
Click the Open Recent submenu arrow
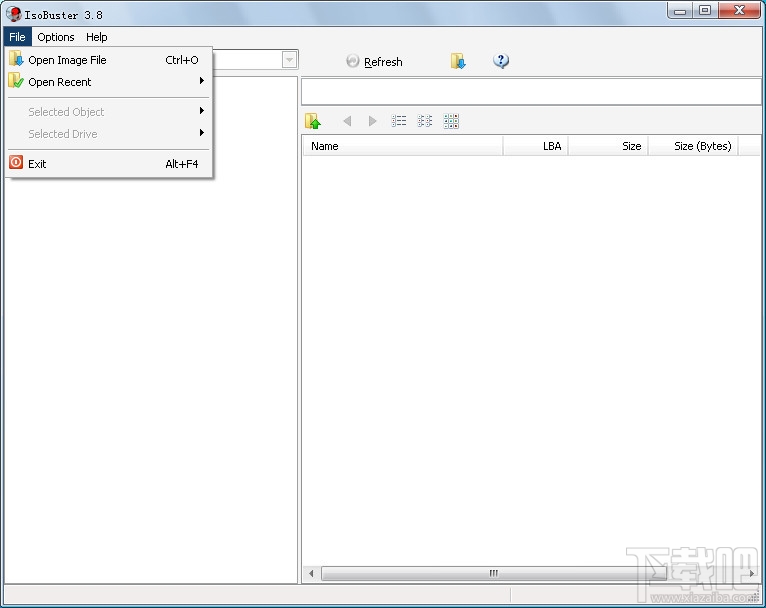[x=202, y=81]
